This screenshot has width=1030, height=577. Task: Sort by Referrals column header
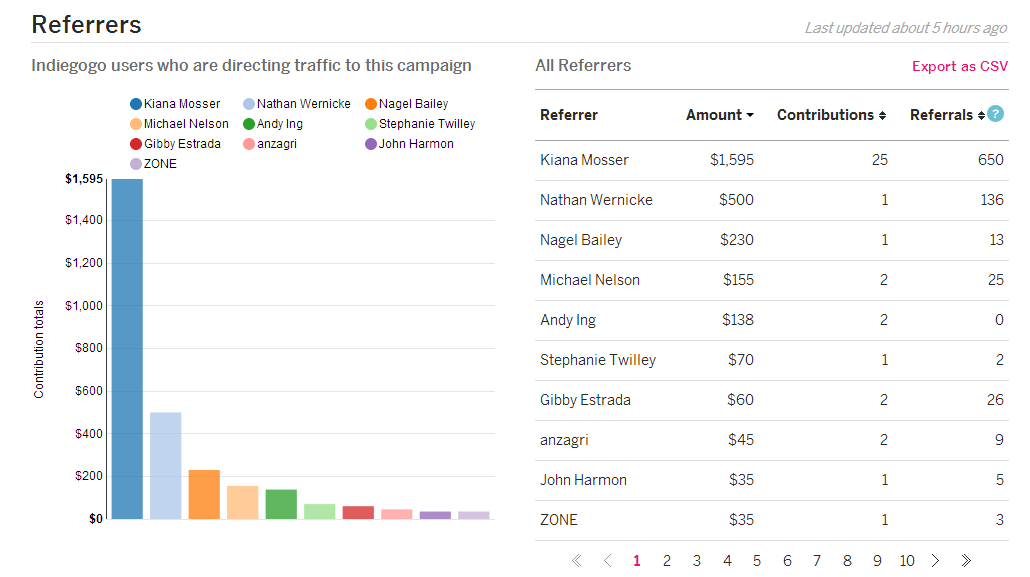(x=946, y=115)
